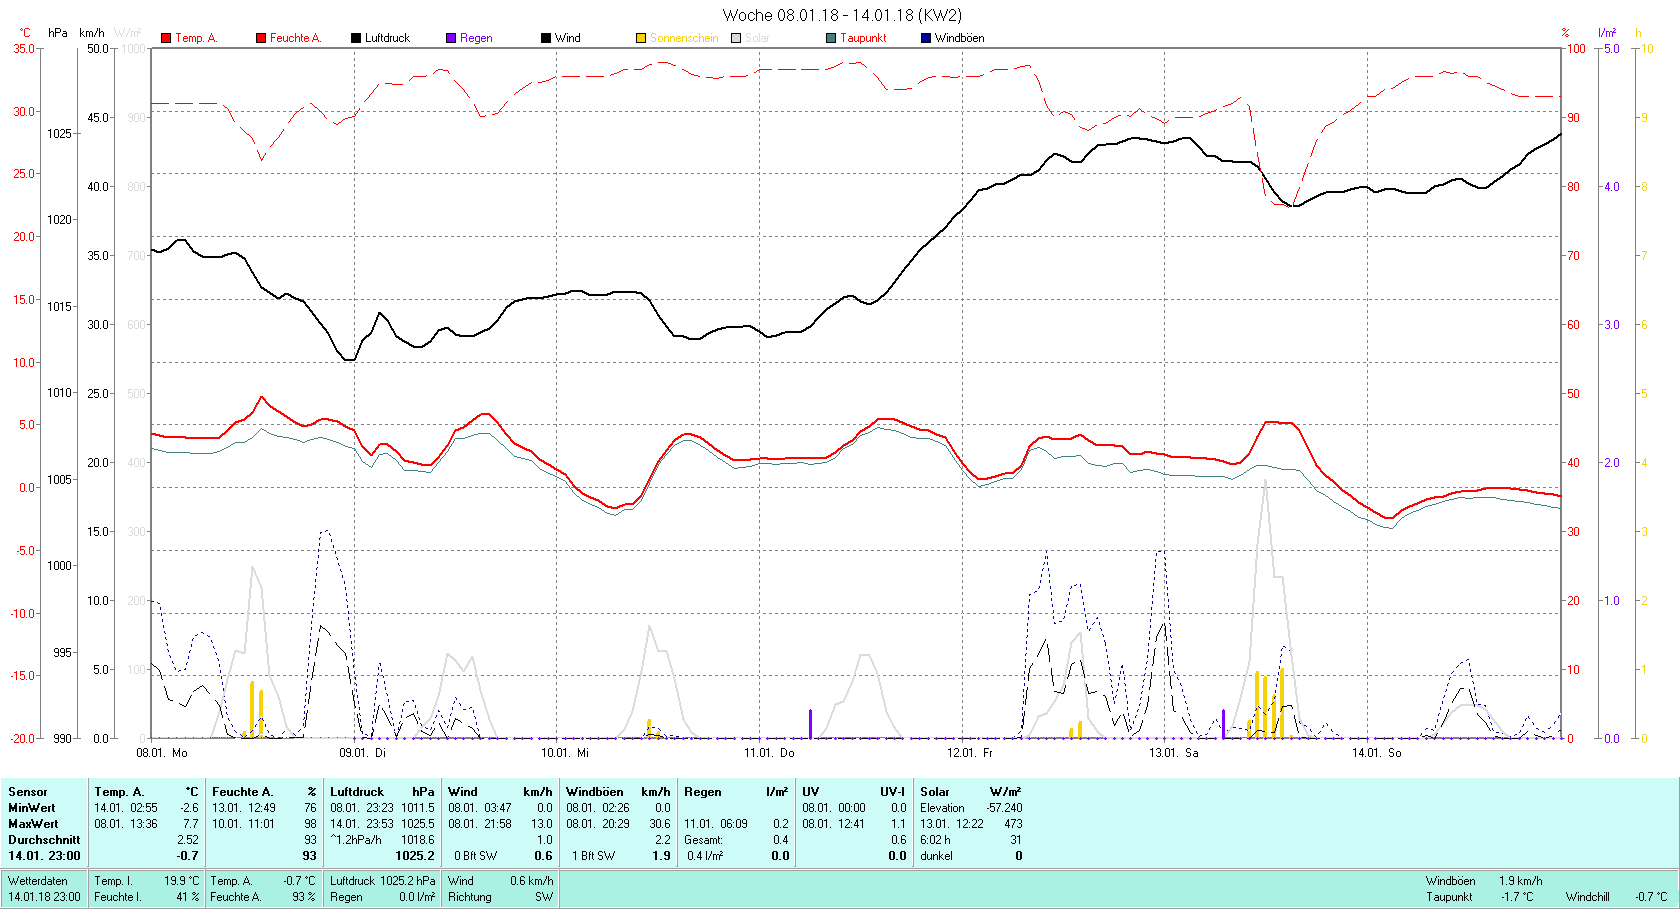Click the Temp. I. label
Image resolution: width=1680 pixels, height=909 pixels.
(x=113, y=881)
